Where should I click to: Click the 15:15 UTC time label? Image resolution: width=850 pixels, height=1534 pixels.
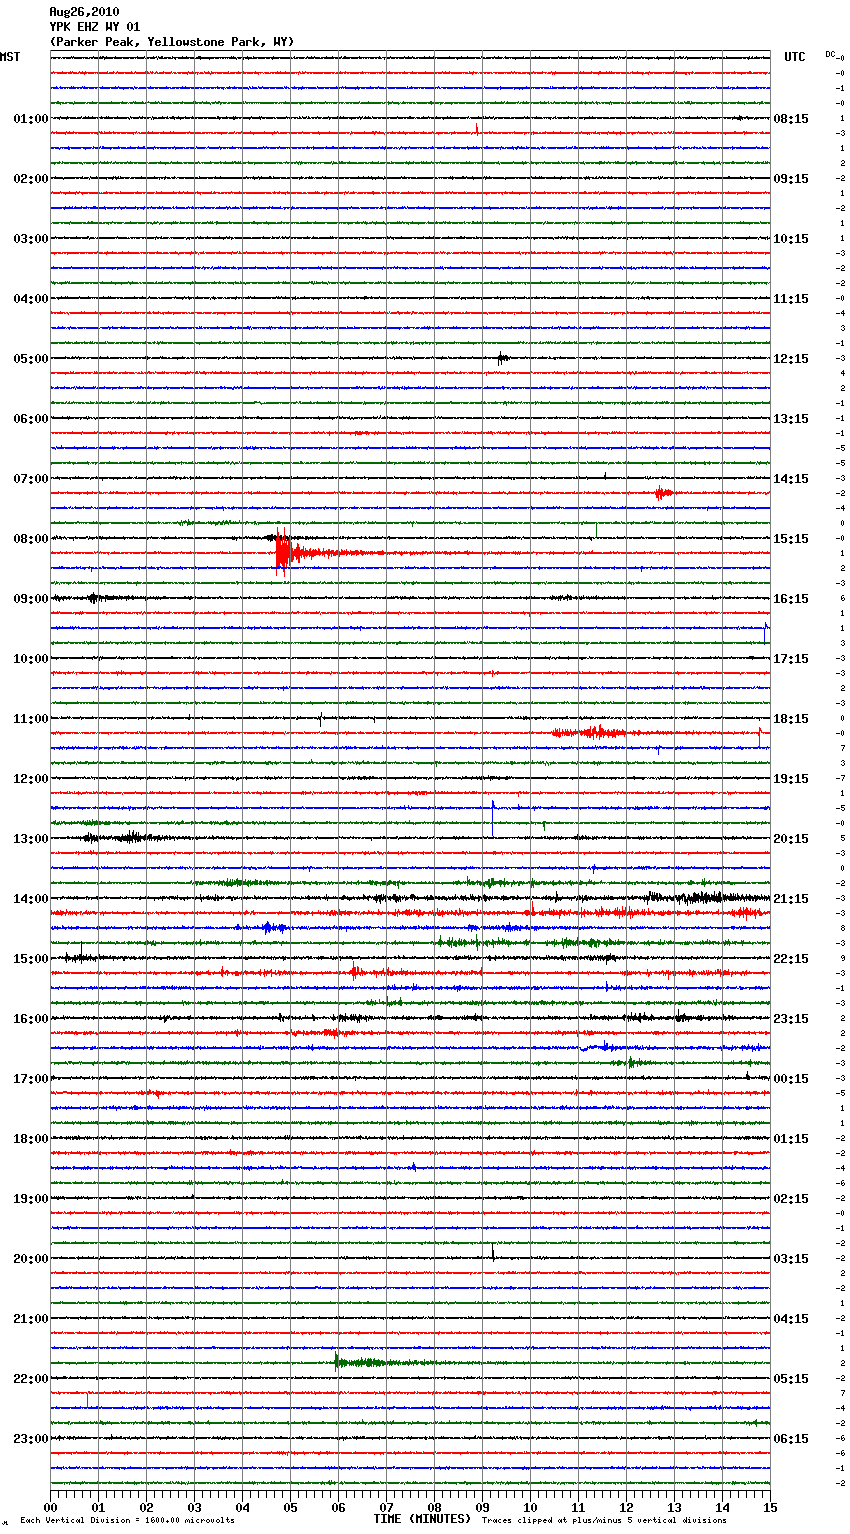(x=791, y=539)
